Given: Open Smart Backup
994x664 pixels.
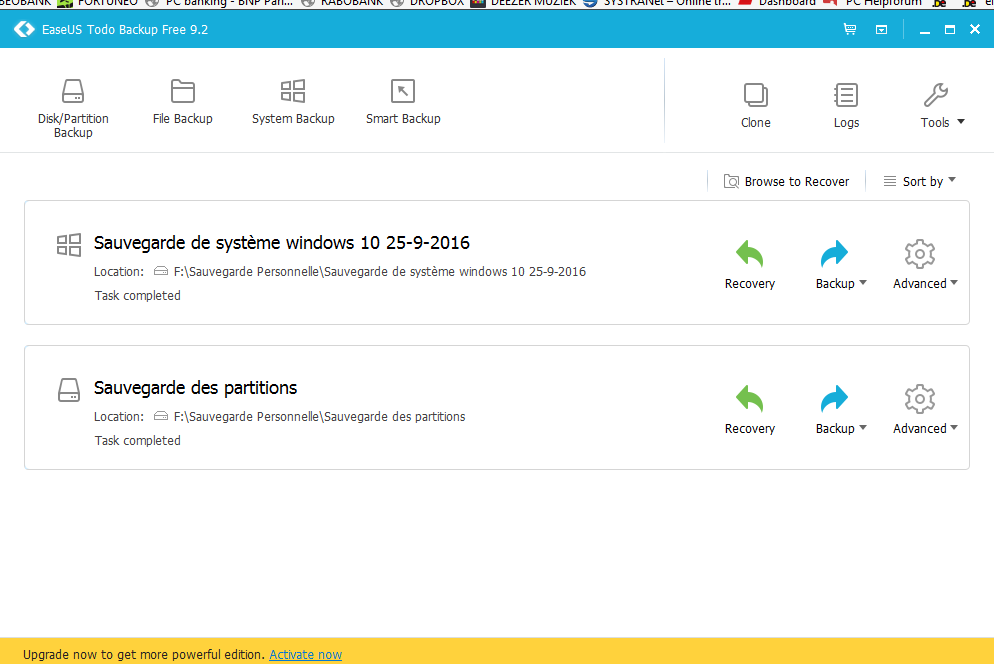Looking at the screenshot, I should pyautogui.click(x=403, y=101).
